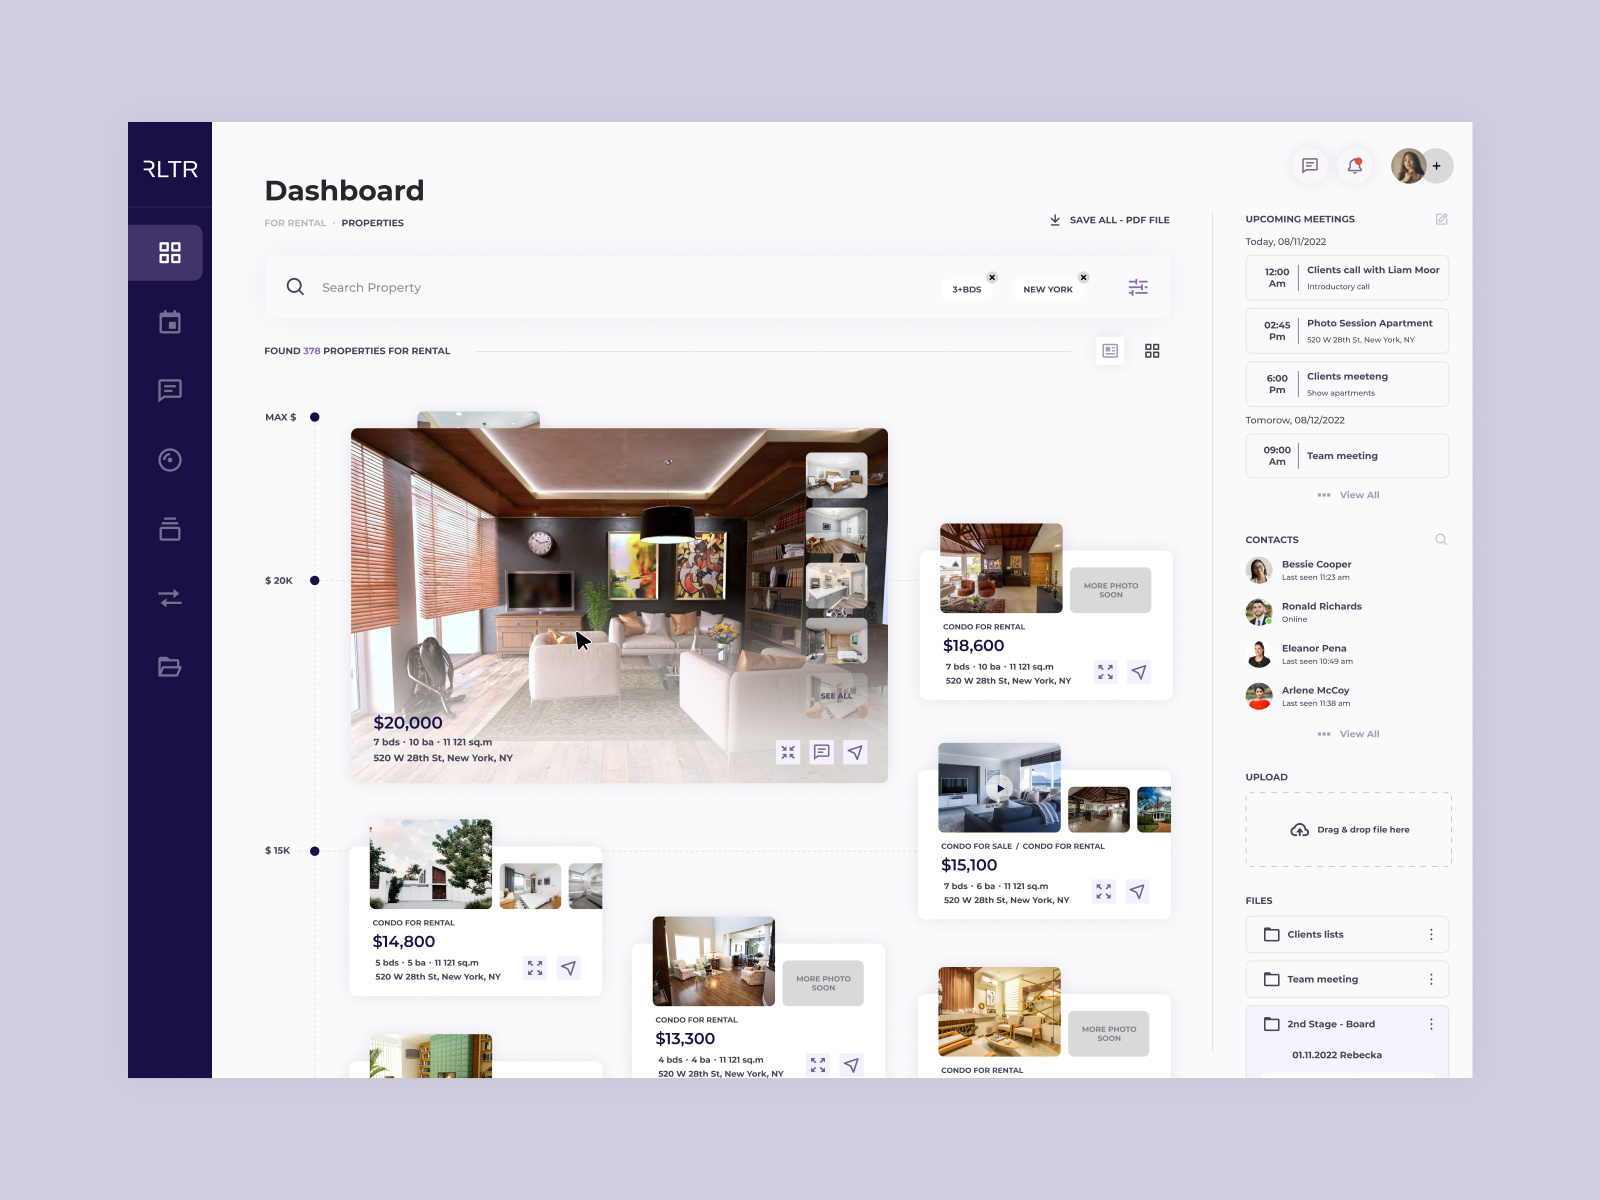The height and width of the screenshot is (1200, 1600).
Task: Open the folder icon at sidebar bottom
Action: [x=169, y=667]
